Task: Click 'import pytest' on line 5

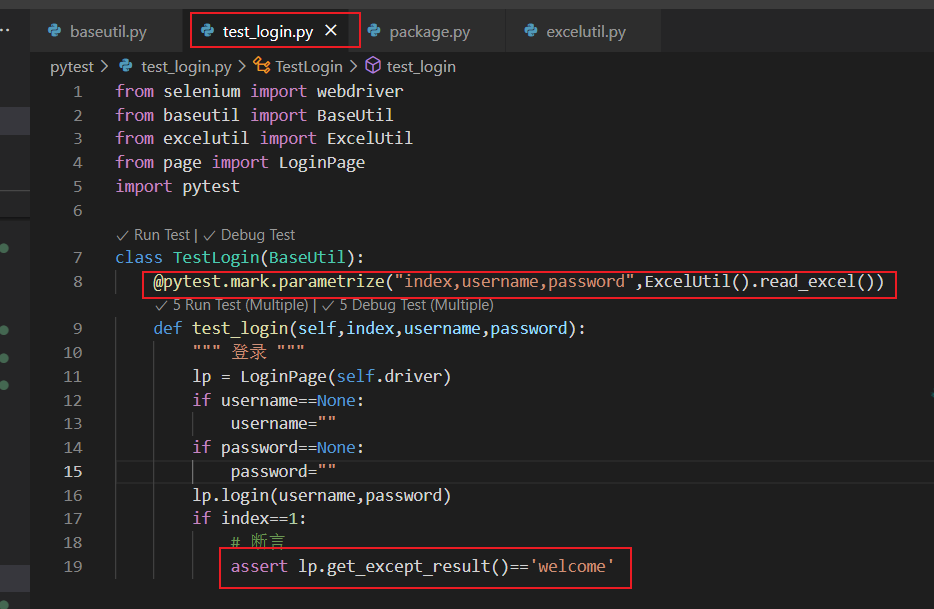Action: (x=178, y=187)
